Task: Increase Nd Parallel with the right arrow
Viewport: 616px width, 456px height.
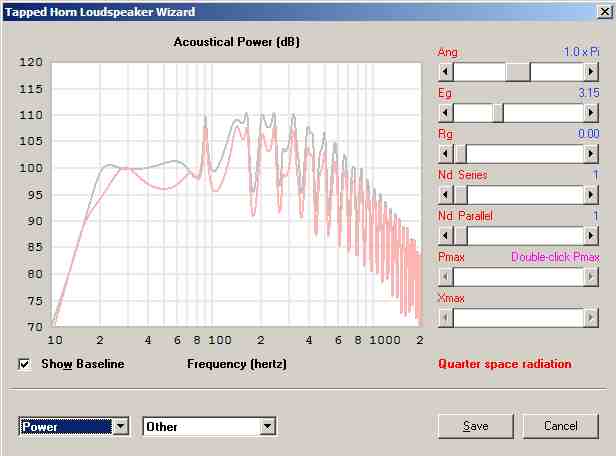Action: 590,236
